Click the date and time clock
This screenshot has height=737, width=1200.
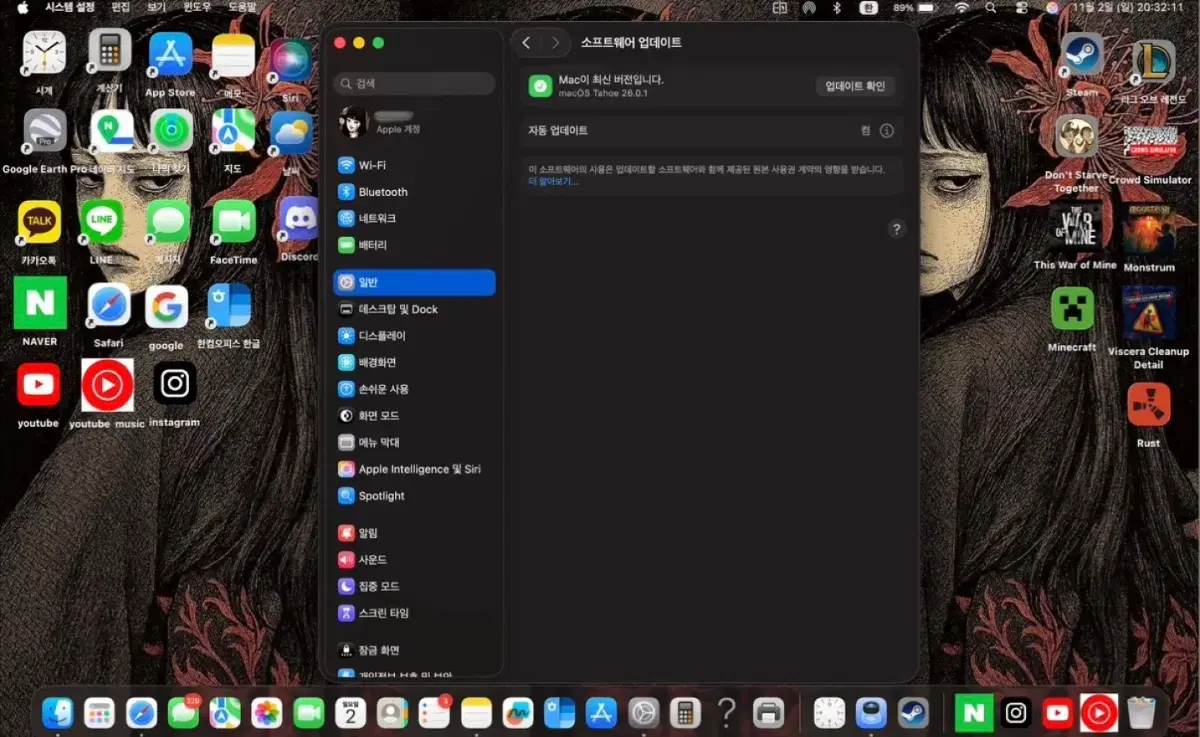[1127, 7]
